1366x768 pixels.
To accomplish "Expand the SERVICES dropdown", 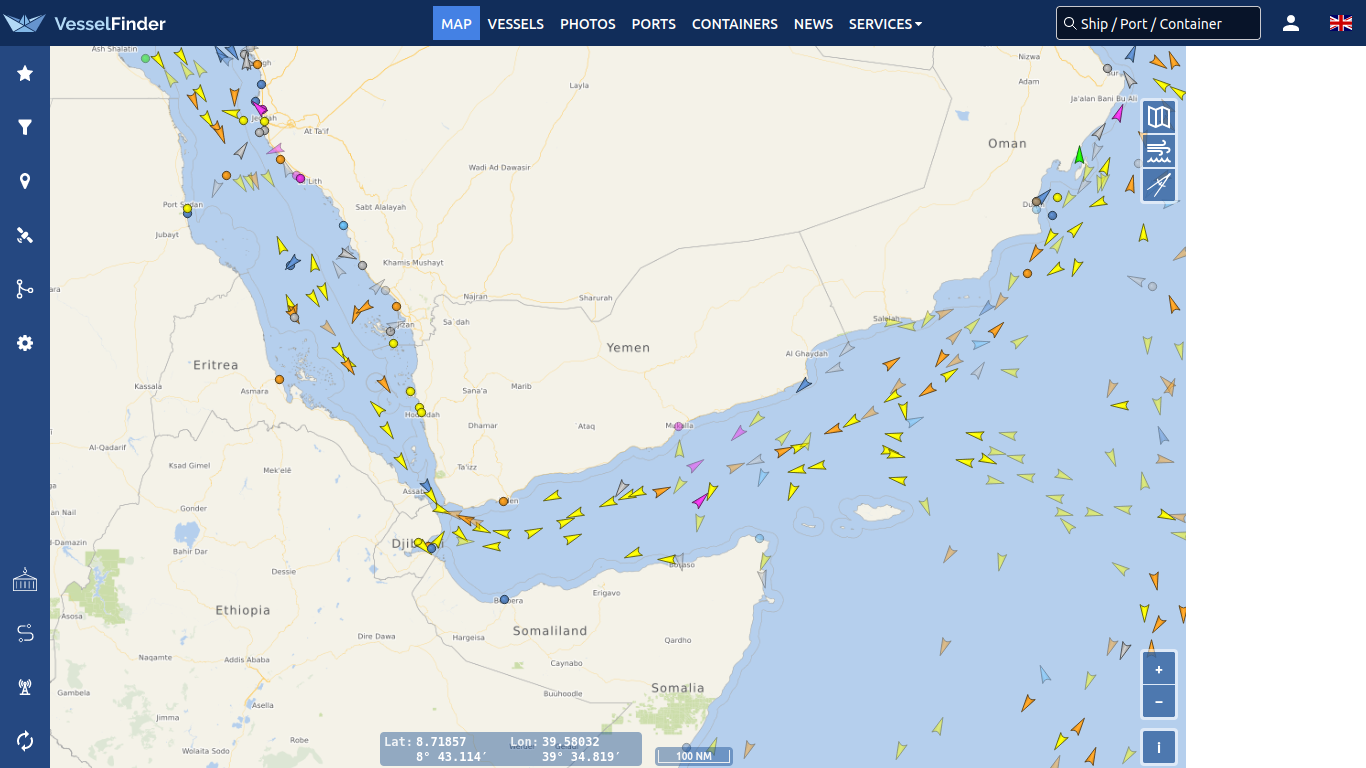I will pos(886,23).
